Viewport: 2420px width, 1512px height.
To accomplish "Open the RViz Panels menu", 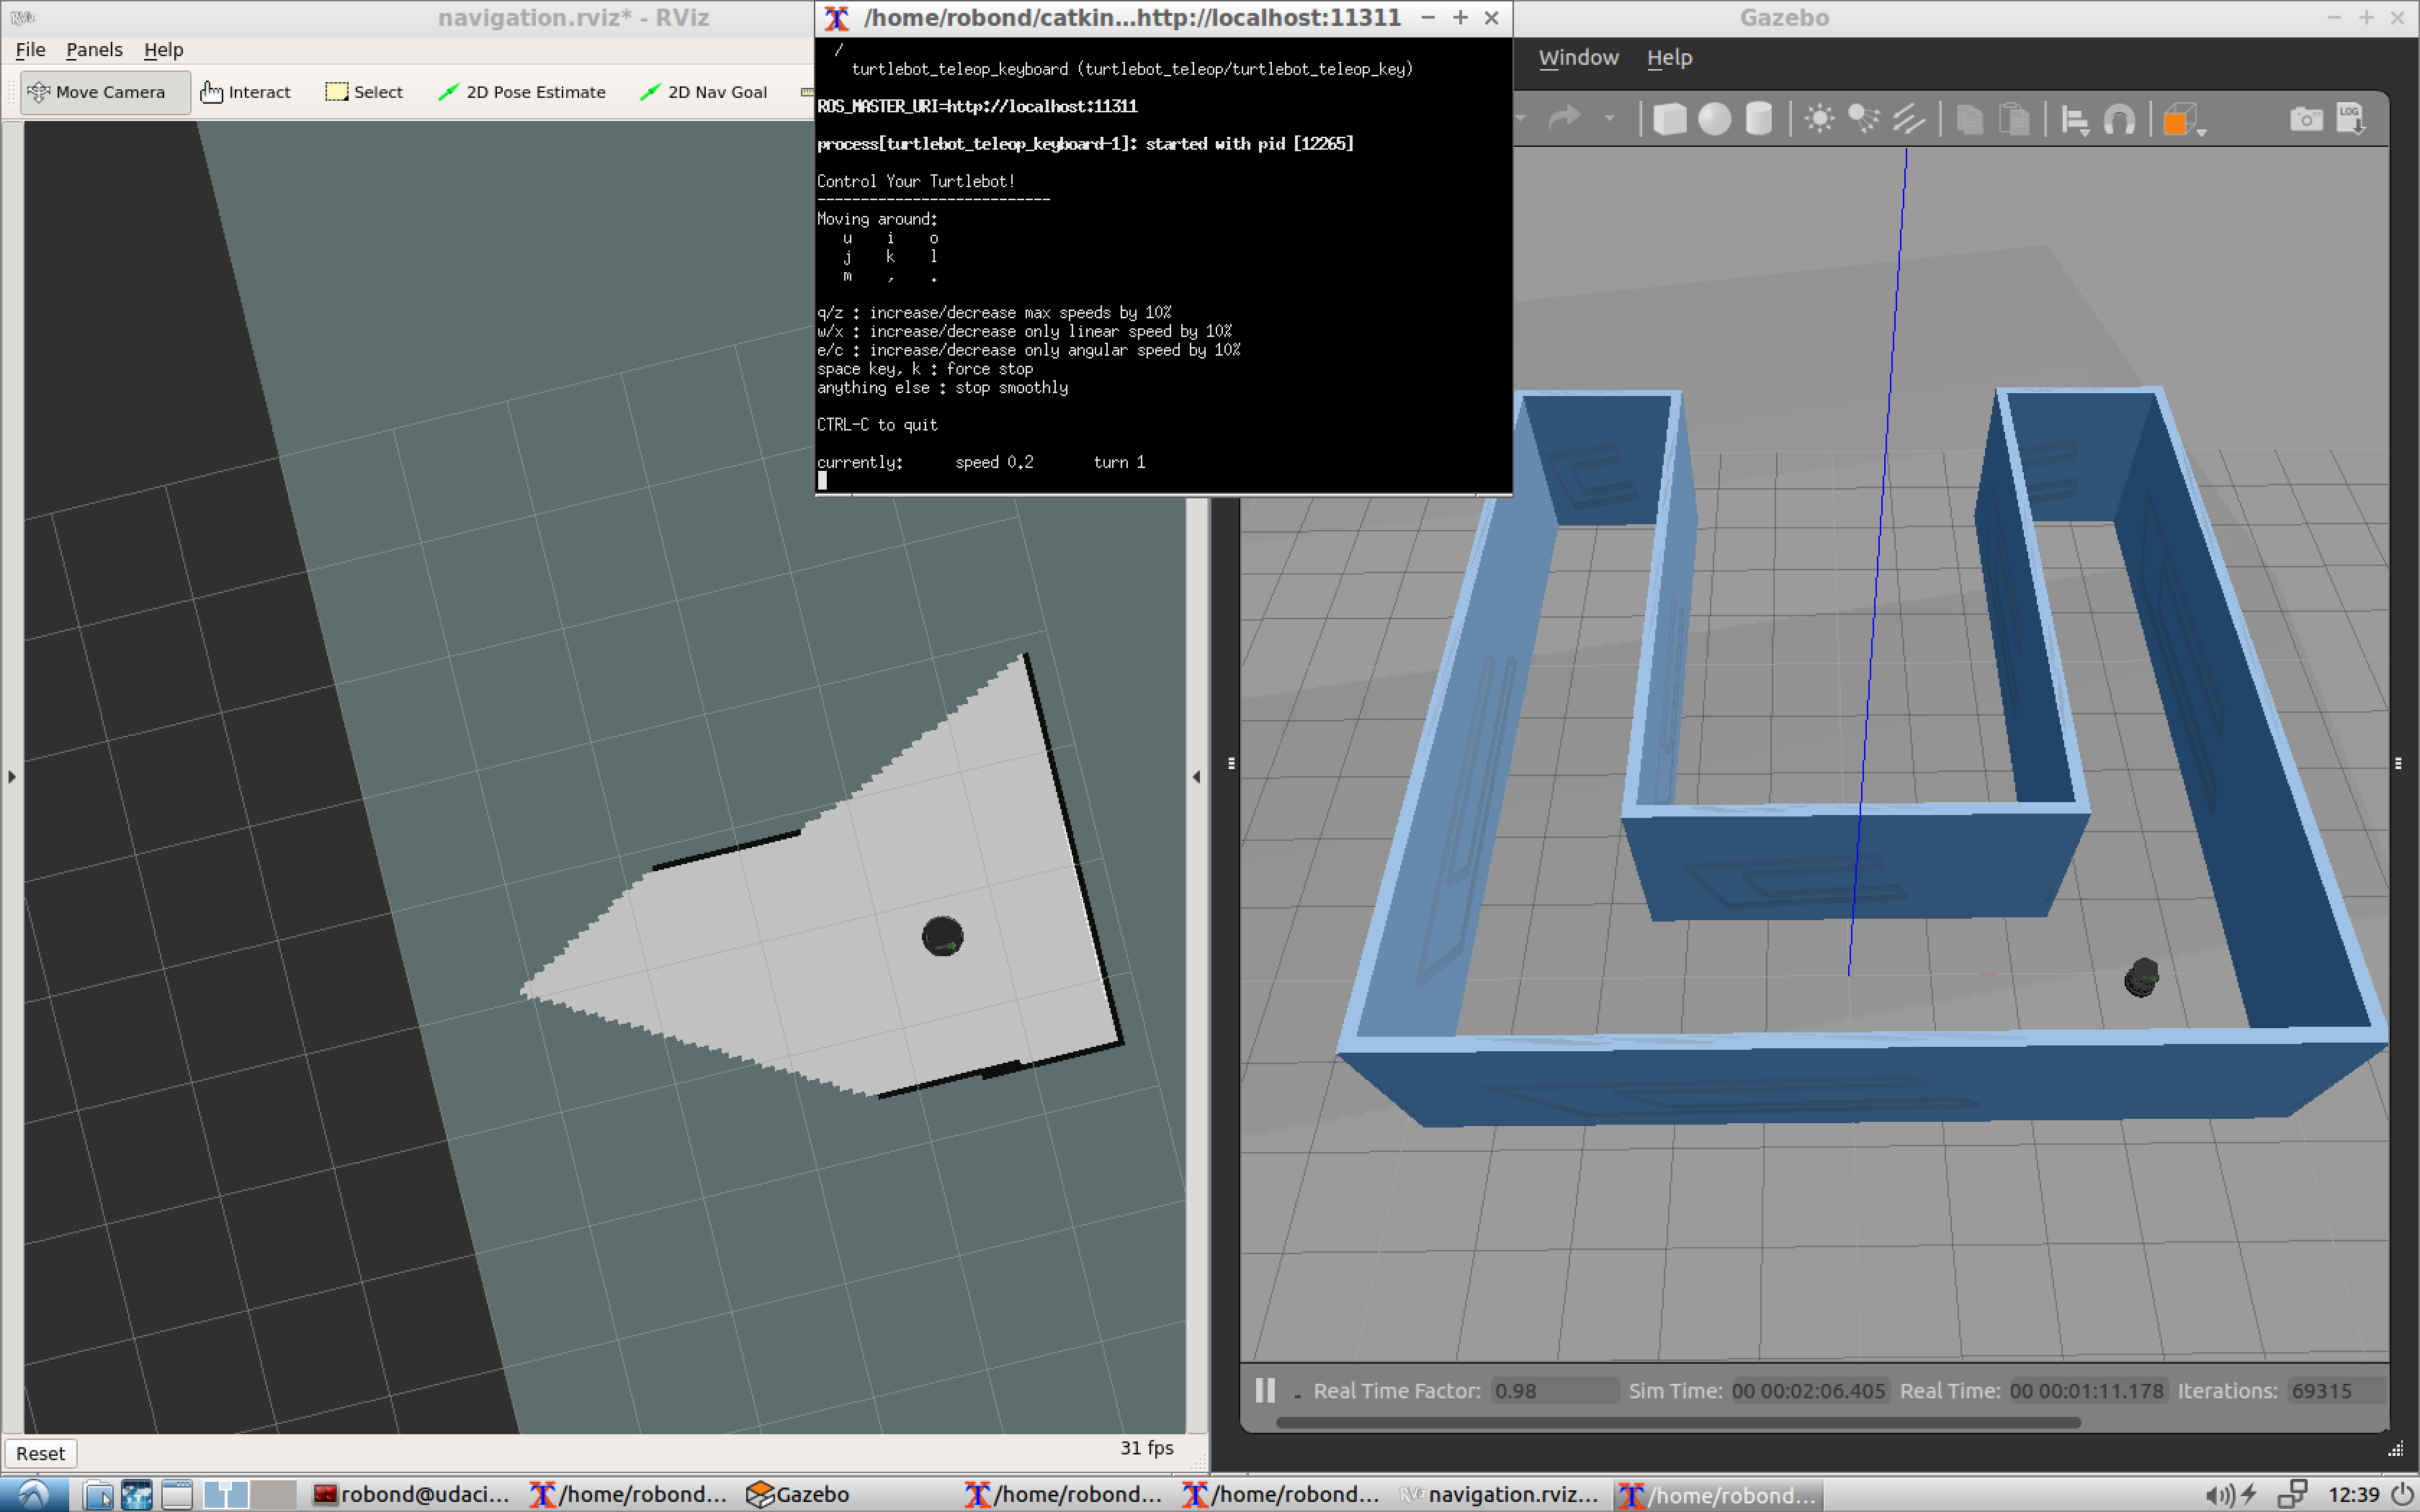I will (x=94, y=49).
